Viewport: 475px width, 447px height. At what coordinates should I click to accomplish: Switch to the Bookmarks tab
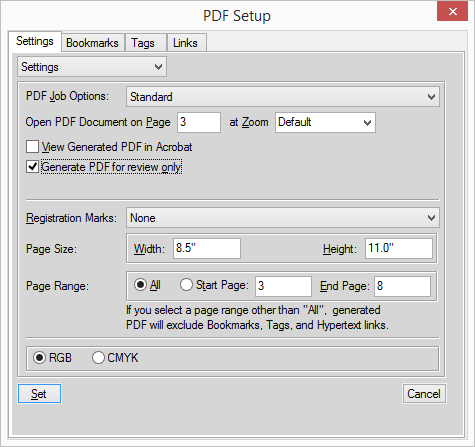(x=93, y=43)
